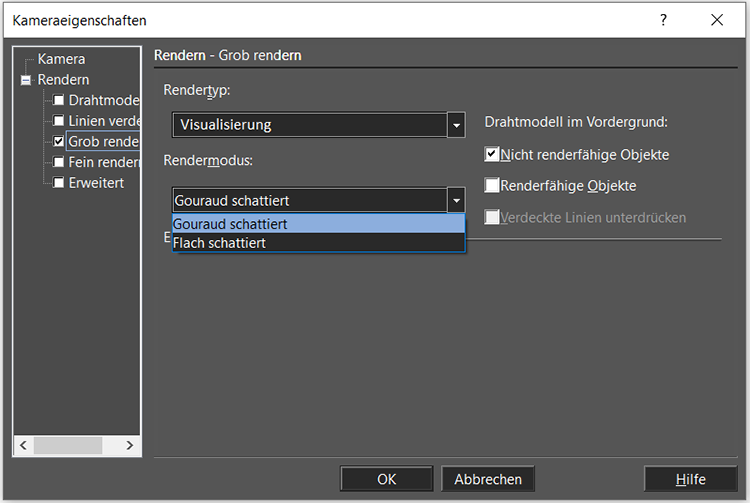Enable the Fein rendern checkbox in tree
The image size is (750, 503).
pos(58,162)
